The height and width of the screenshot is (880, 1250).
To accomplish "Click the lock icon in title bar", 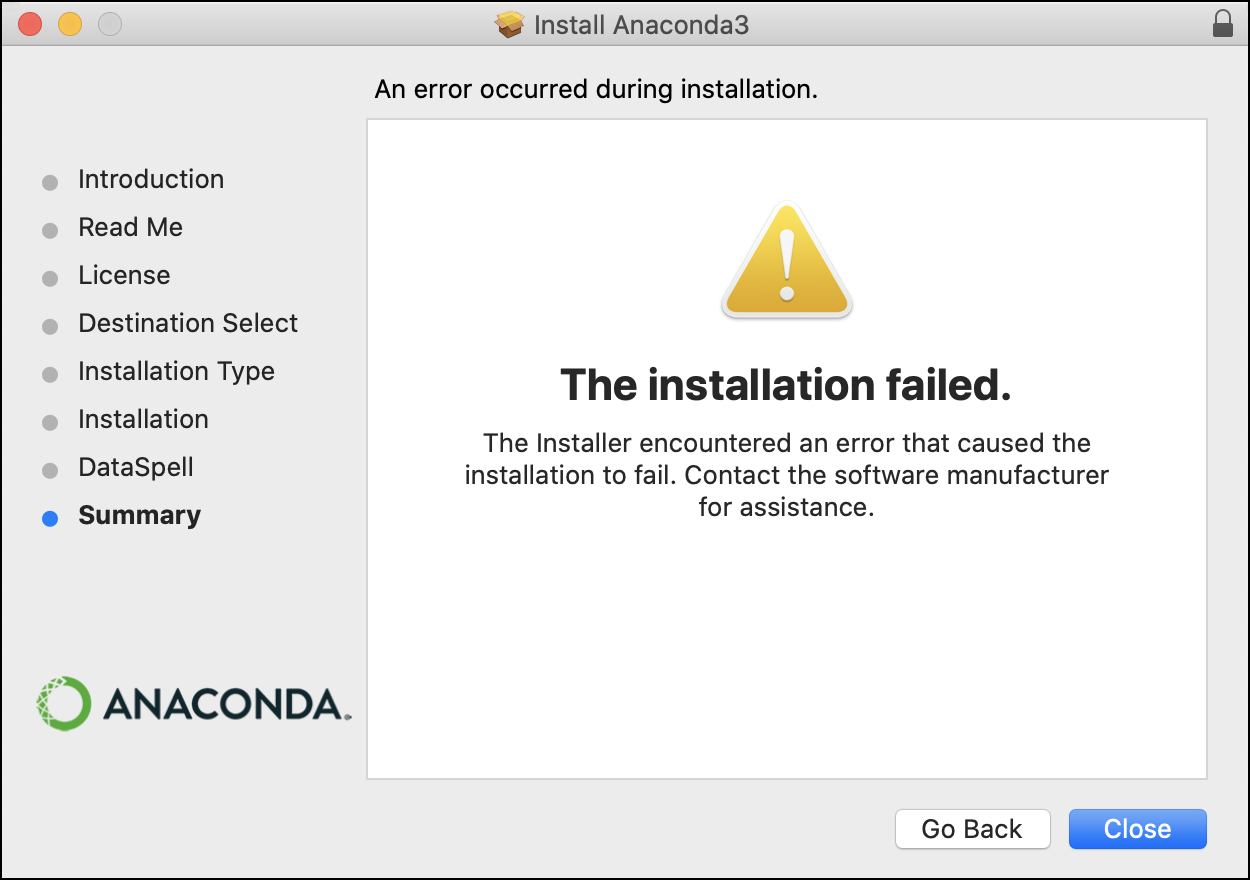I will tap(1222, 24).
